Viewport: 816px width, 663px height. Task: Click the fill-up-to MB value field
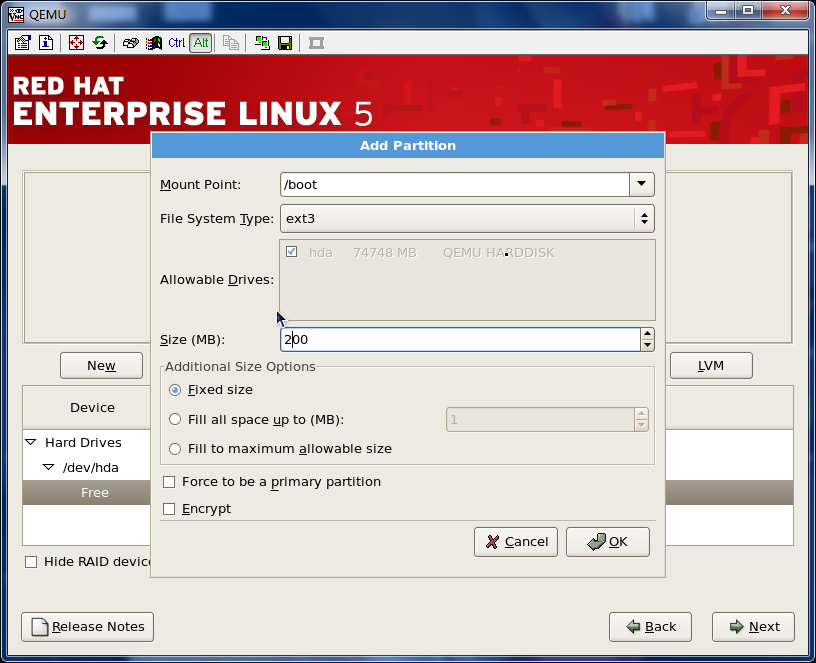540,419
